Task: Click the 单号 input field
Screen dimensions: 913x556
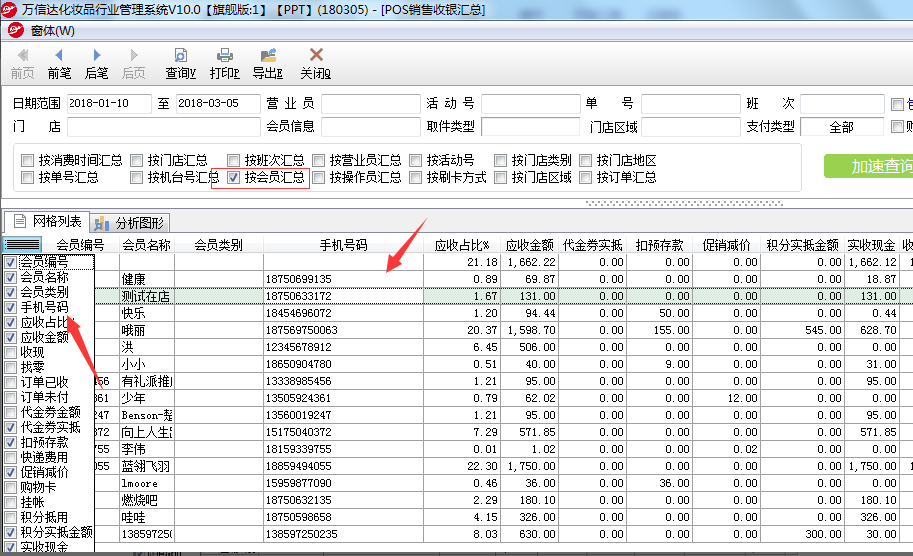Action: pos(691,104)
